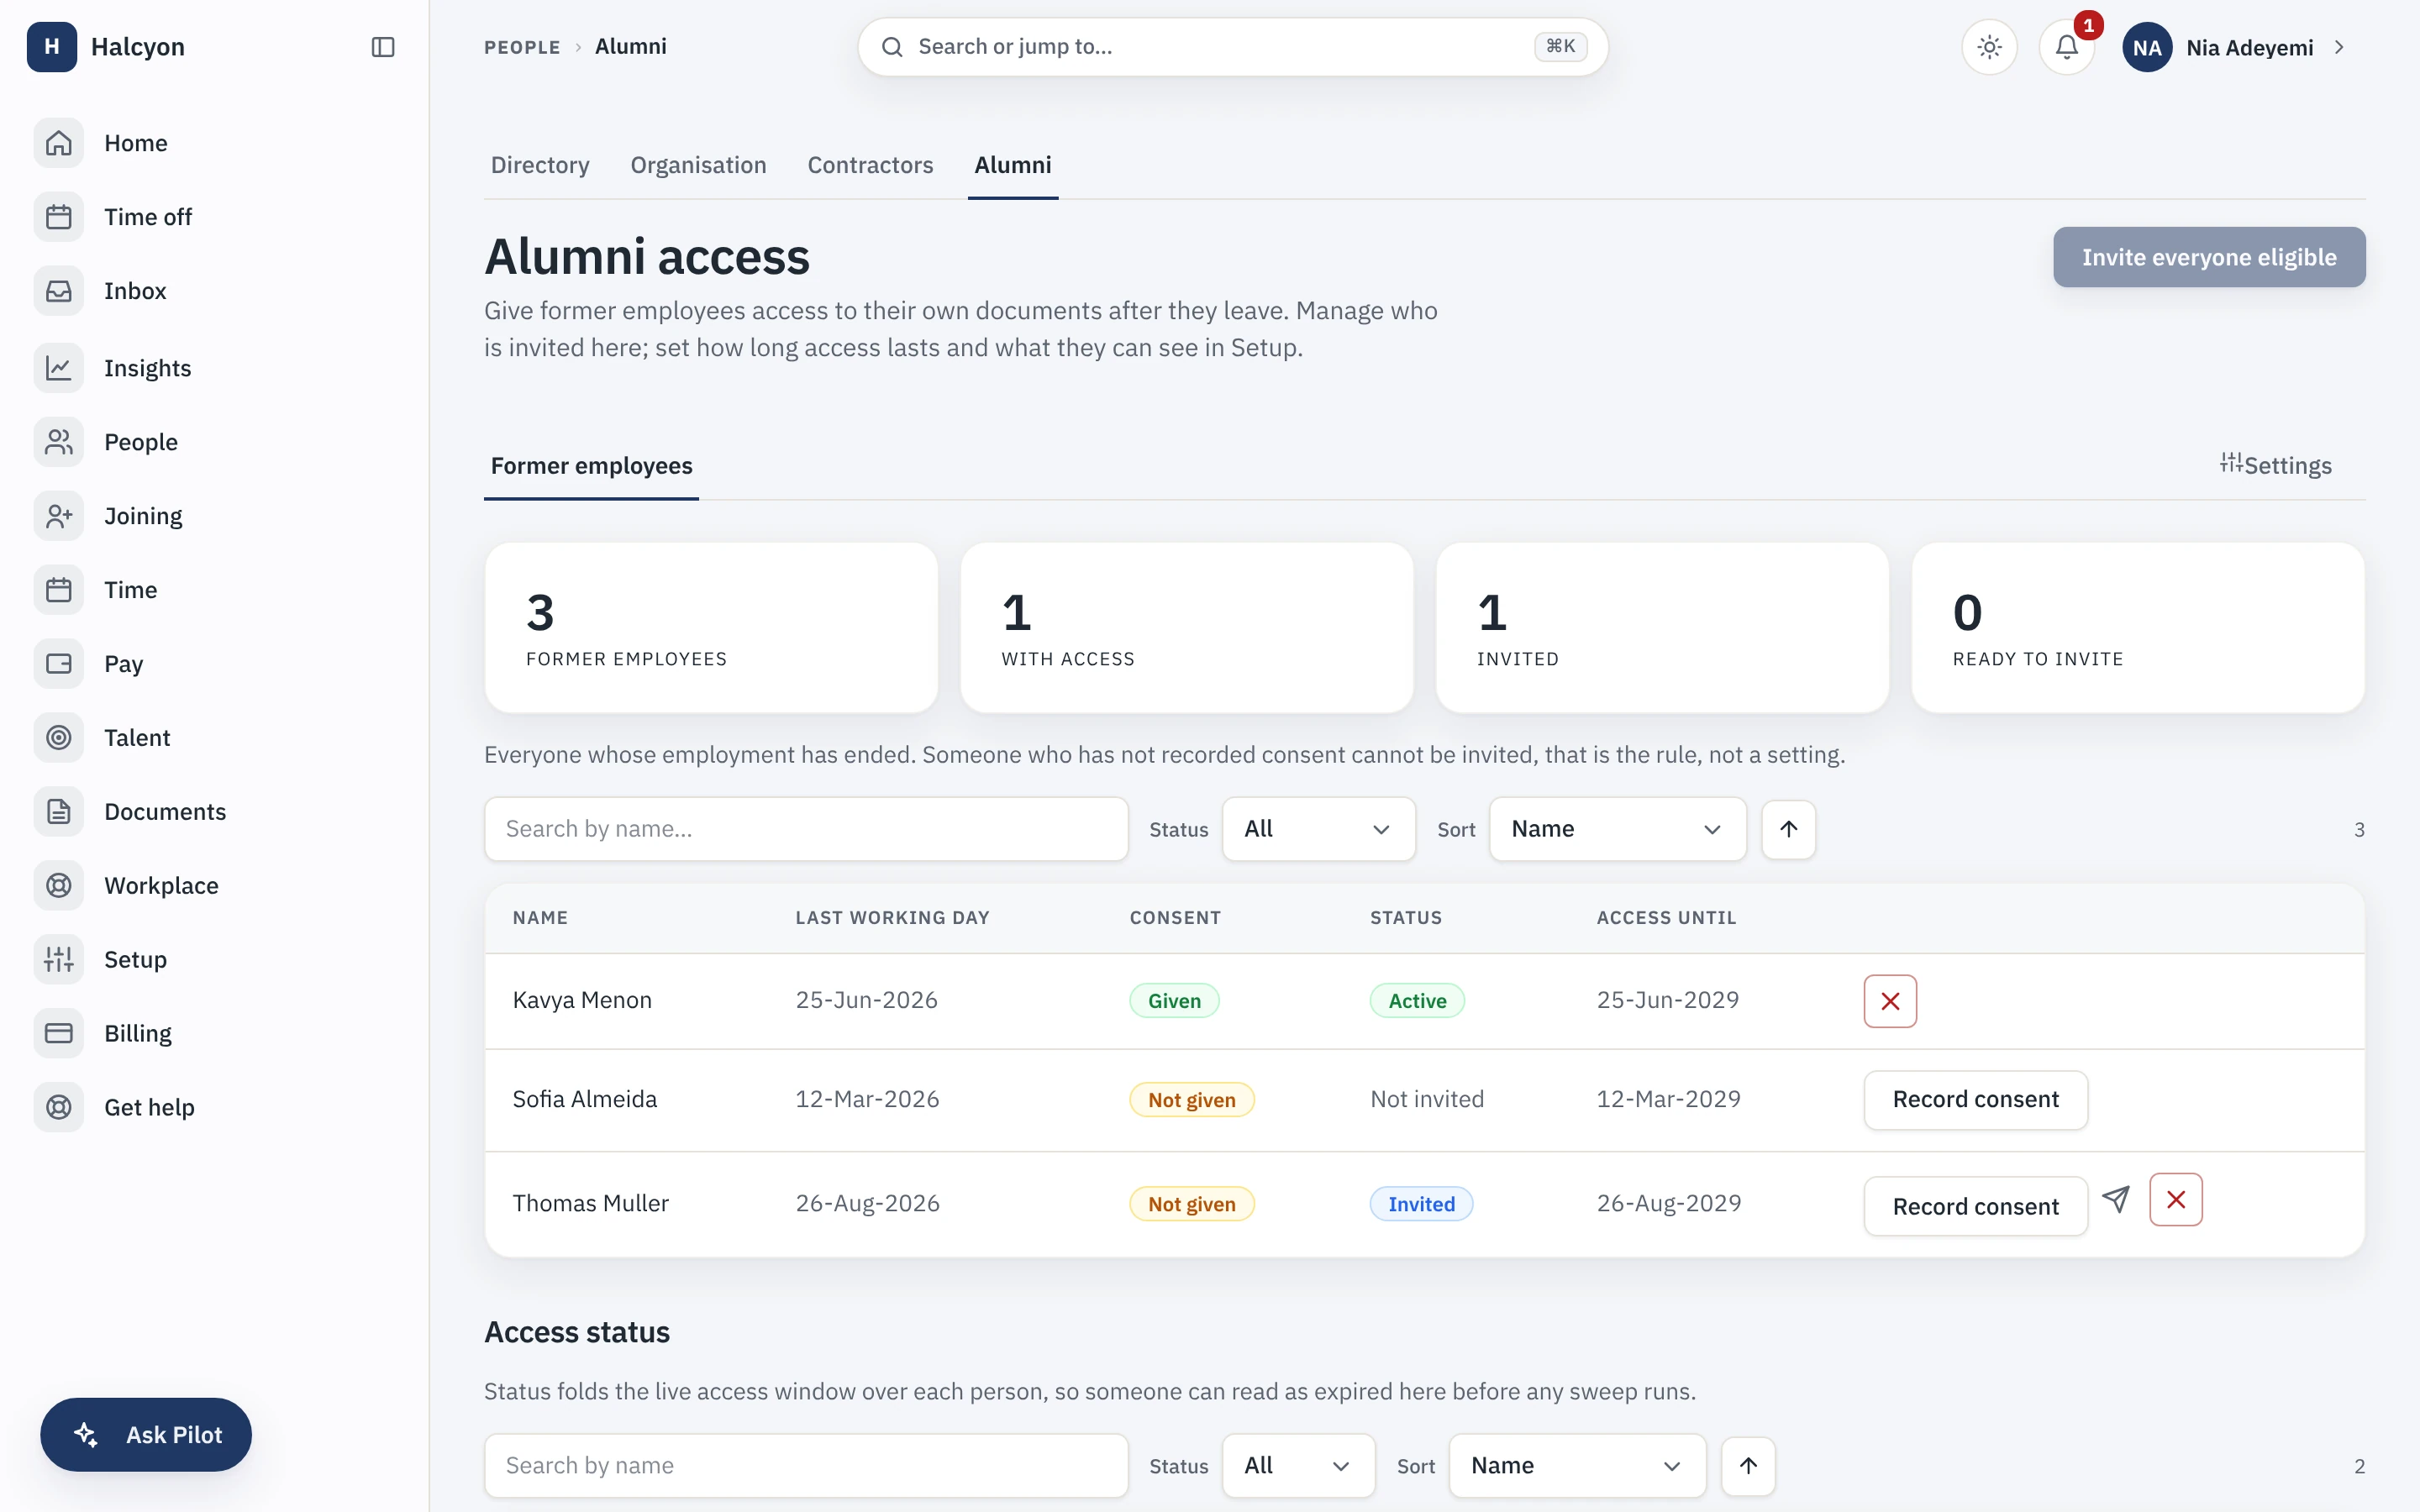This screenshot has height=1512, width=2420.
Task: Open the notifications bell
Action: (2067, 47)
